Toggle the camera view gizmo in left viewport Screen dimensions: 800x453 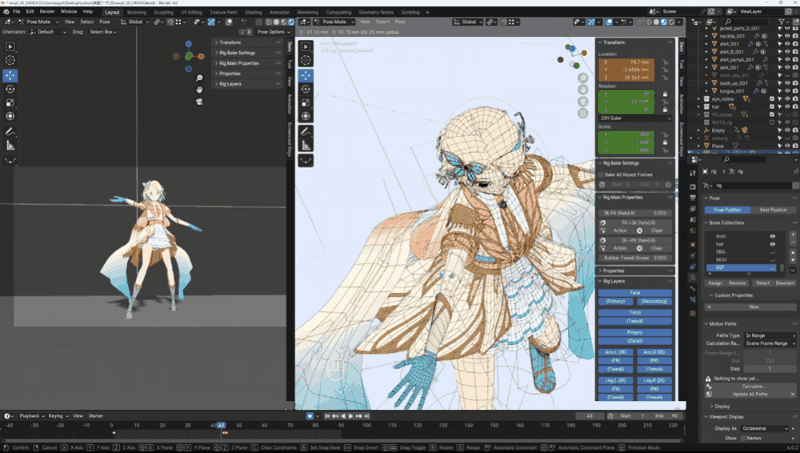coord(199,100)
